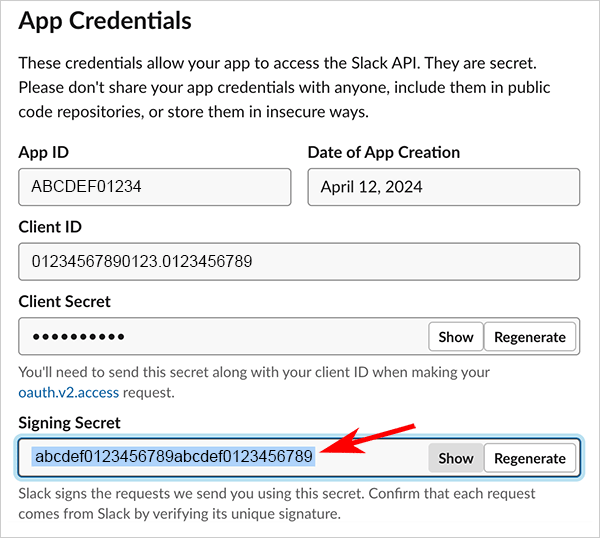Click the Show button for Client Secret

click(455, 337)
